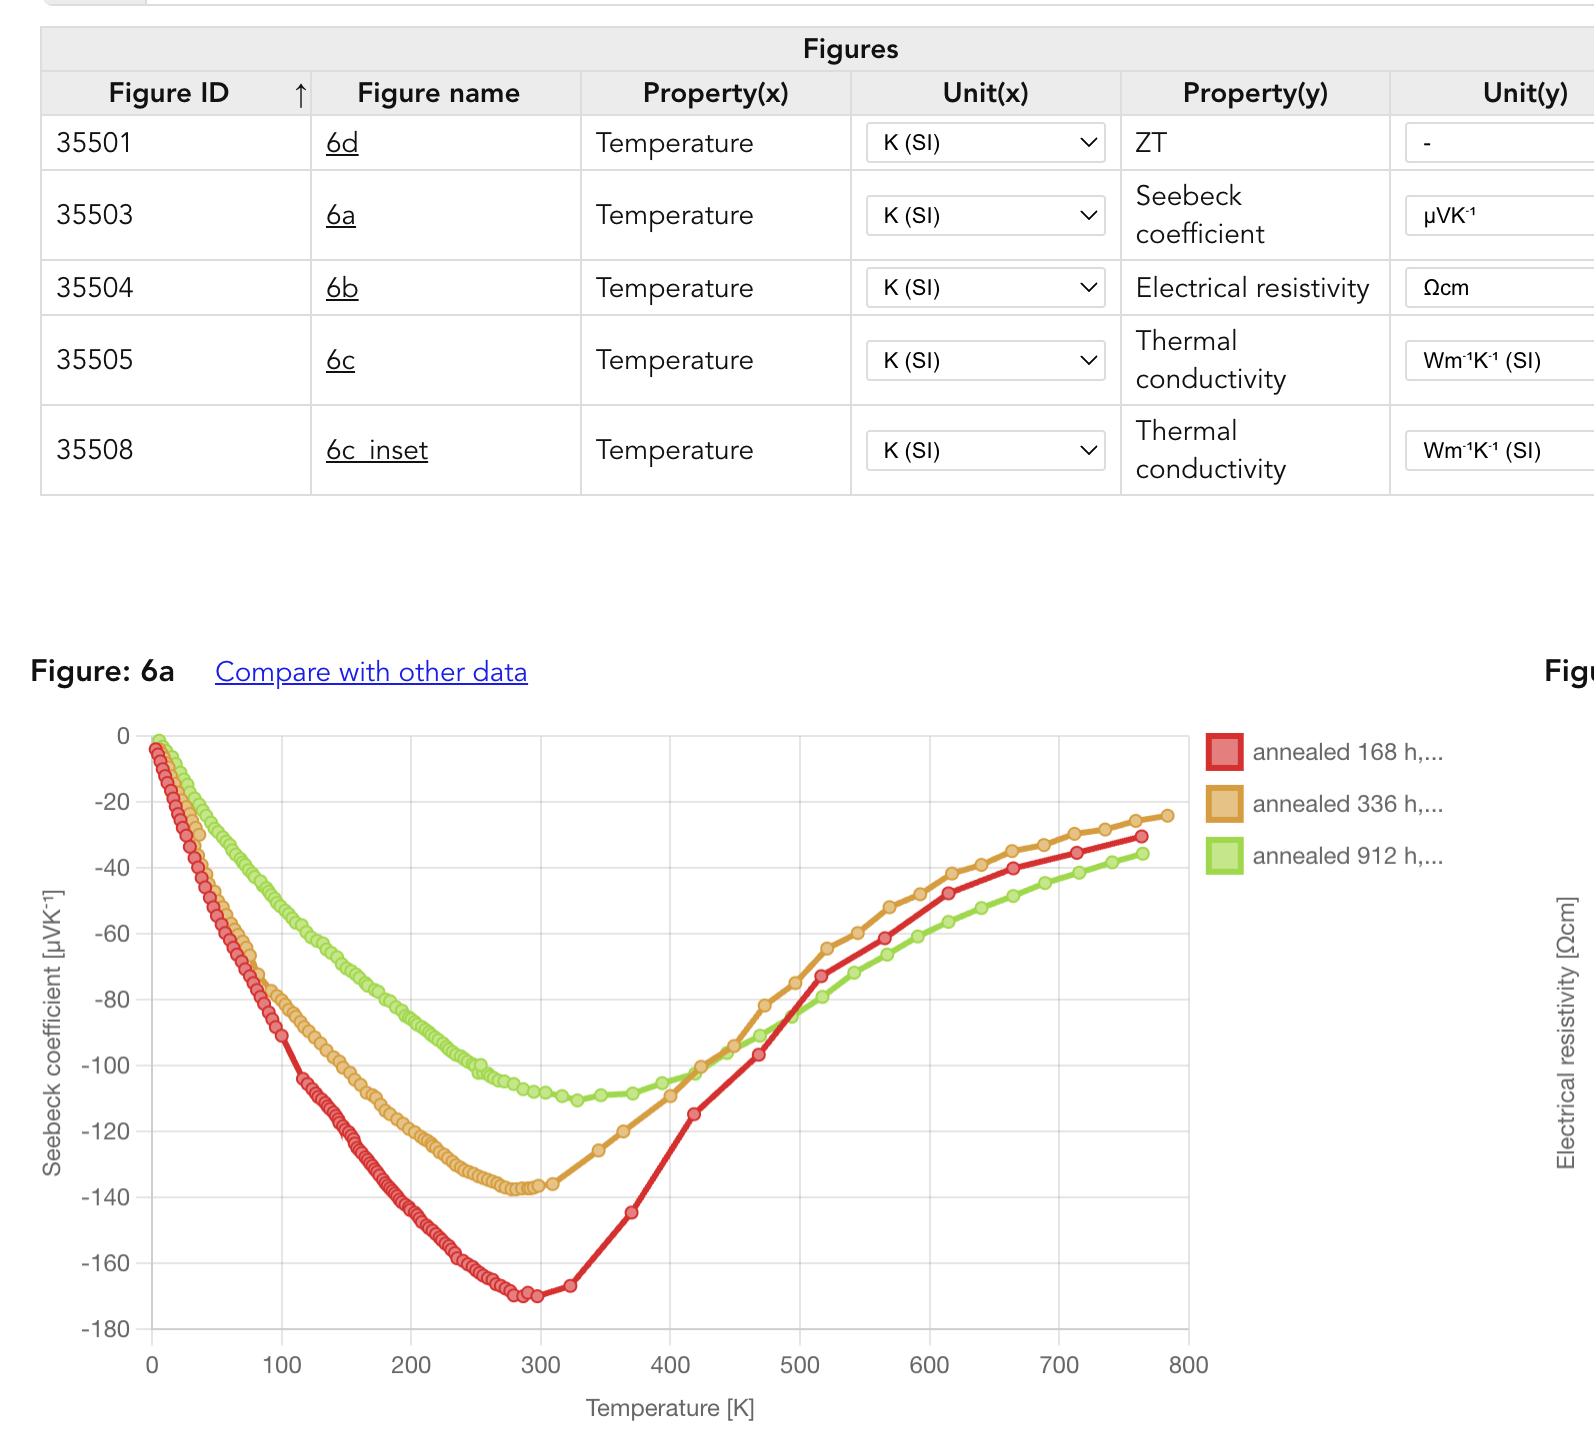
Task: Click the sort arrow in Figure ID header
Action: click(x=300, y=95)
